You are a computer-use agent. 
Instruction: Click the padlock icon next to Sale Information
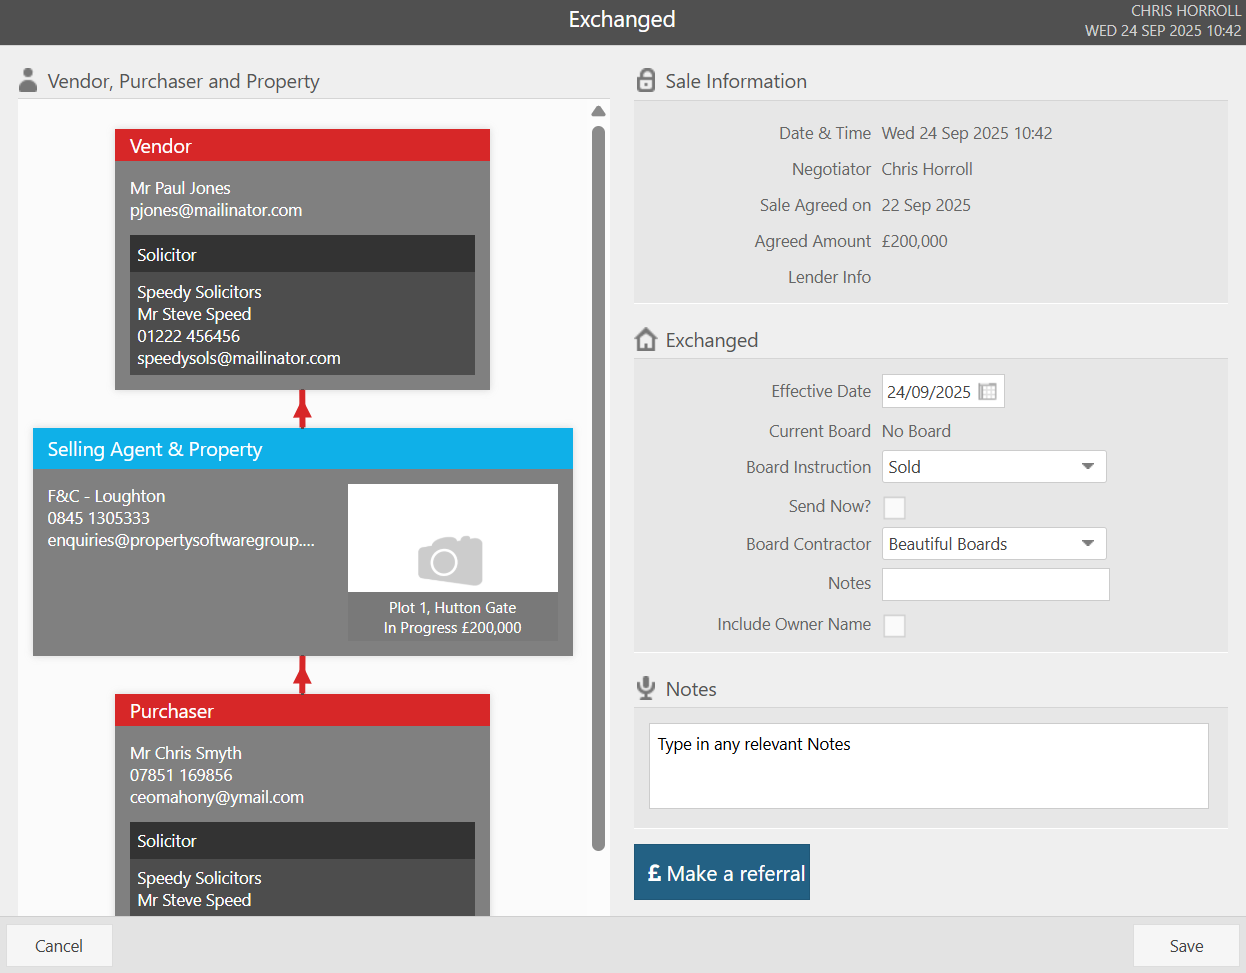[646, 81]
